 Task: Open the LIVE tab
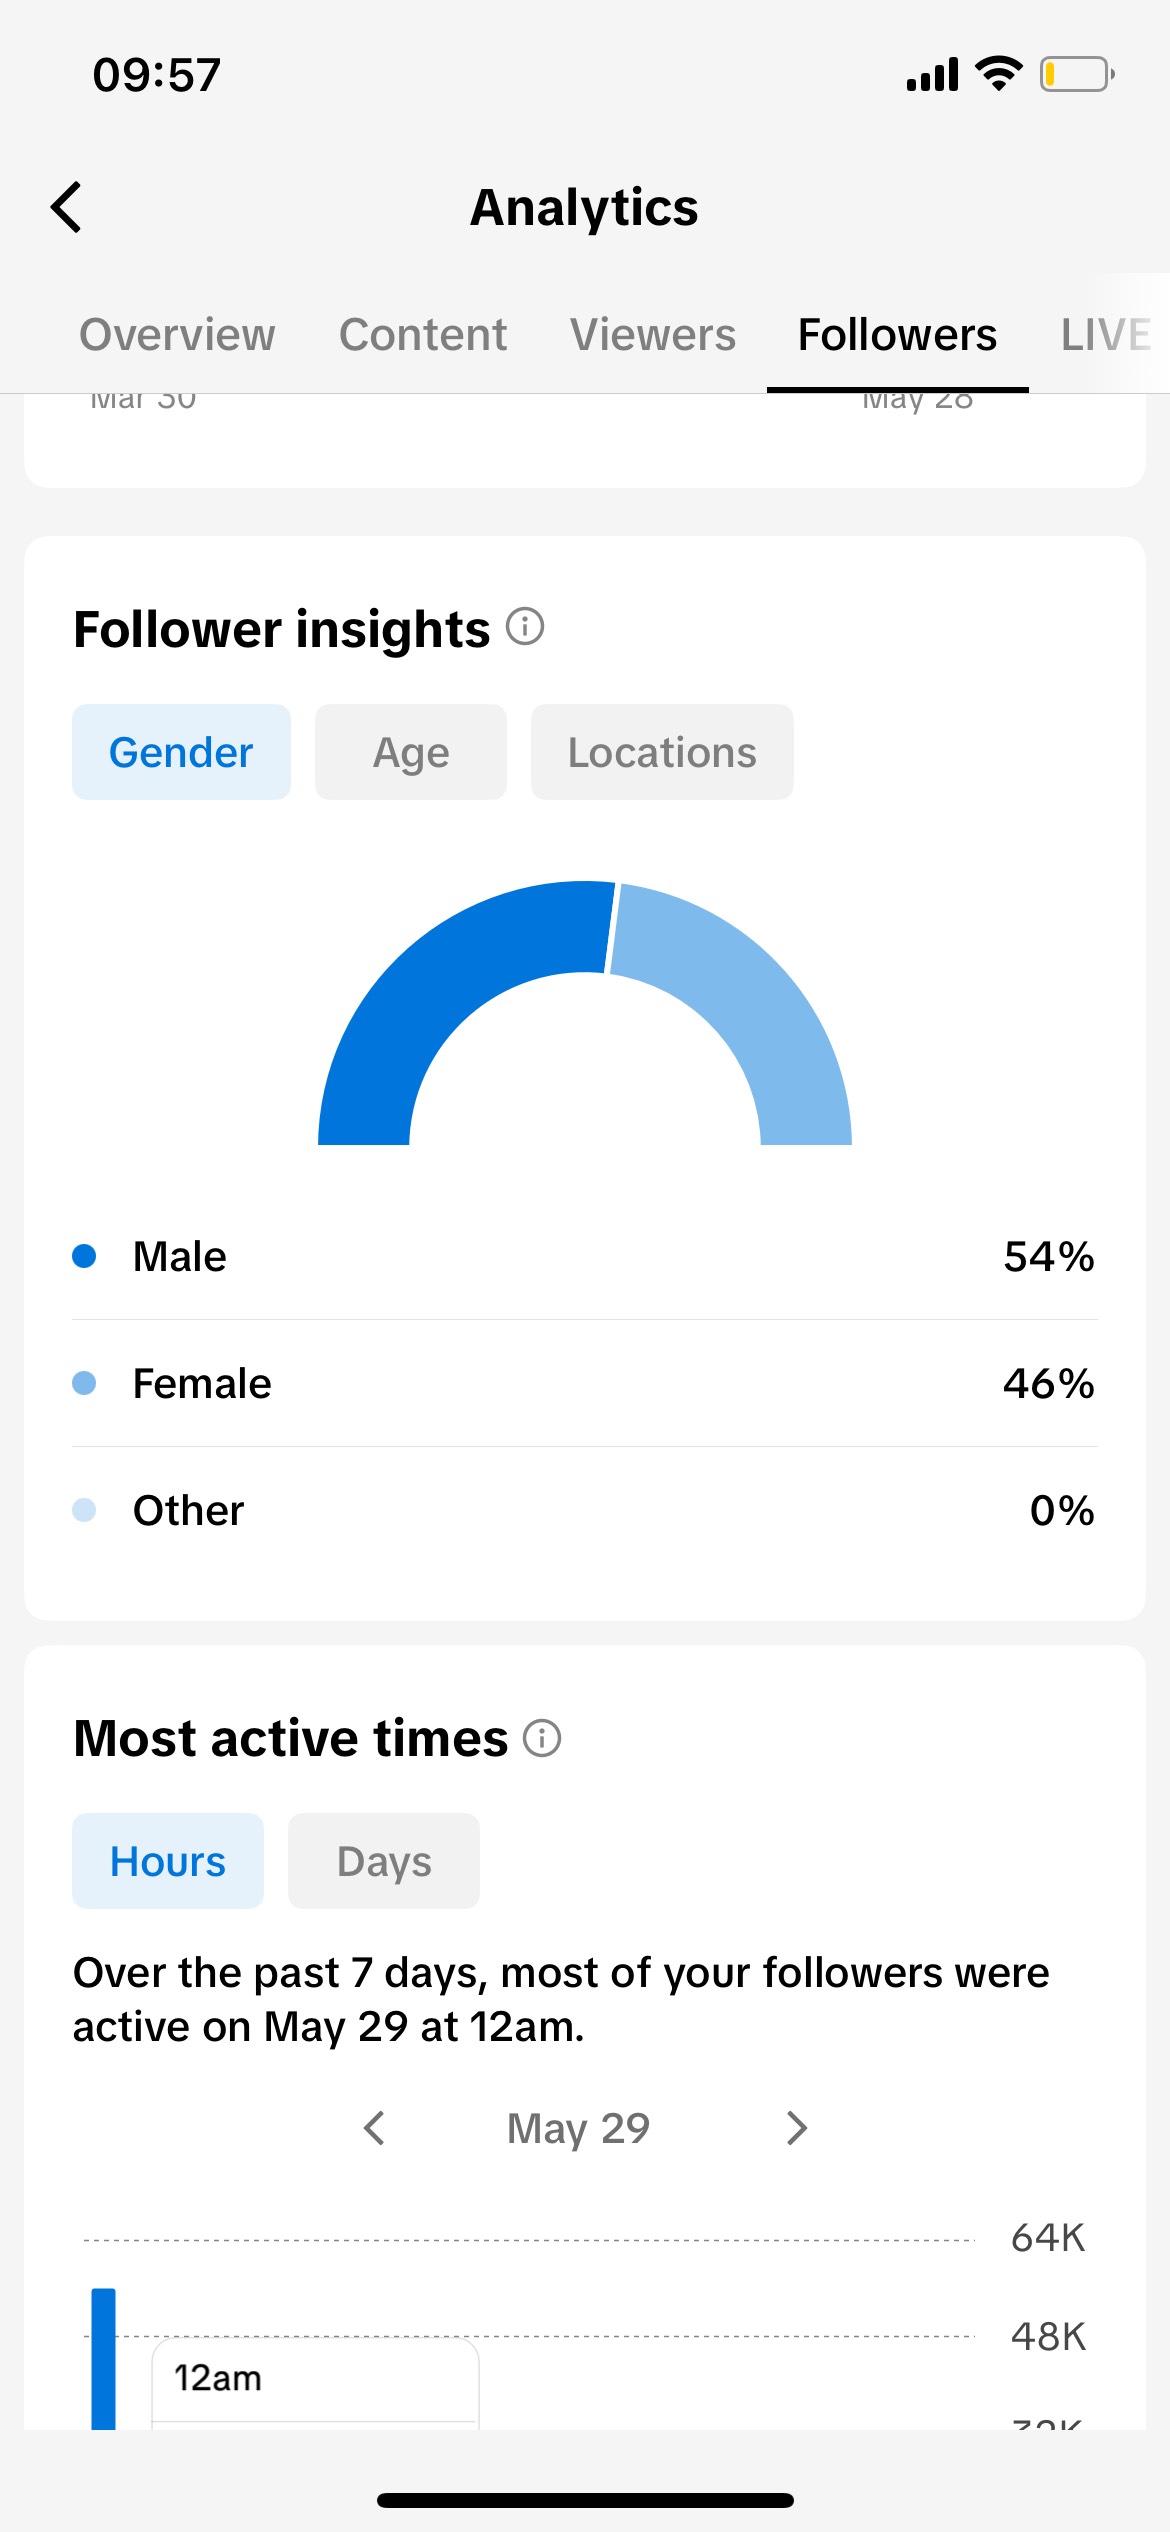[x=1106, y=334]
